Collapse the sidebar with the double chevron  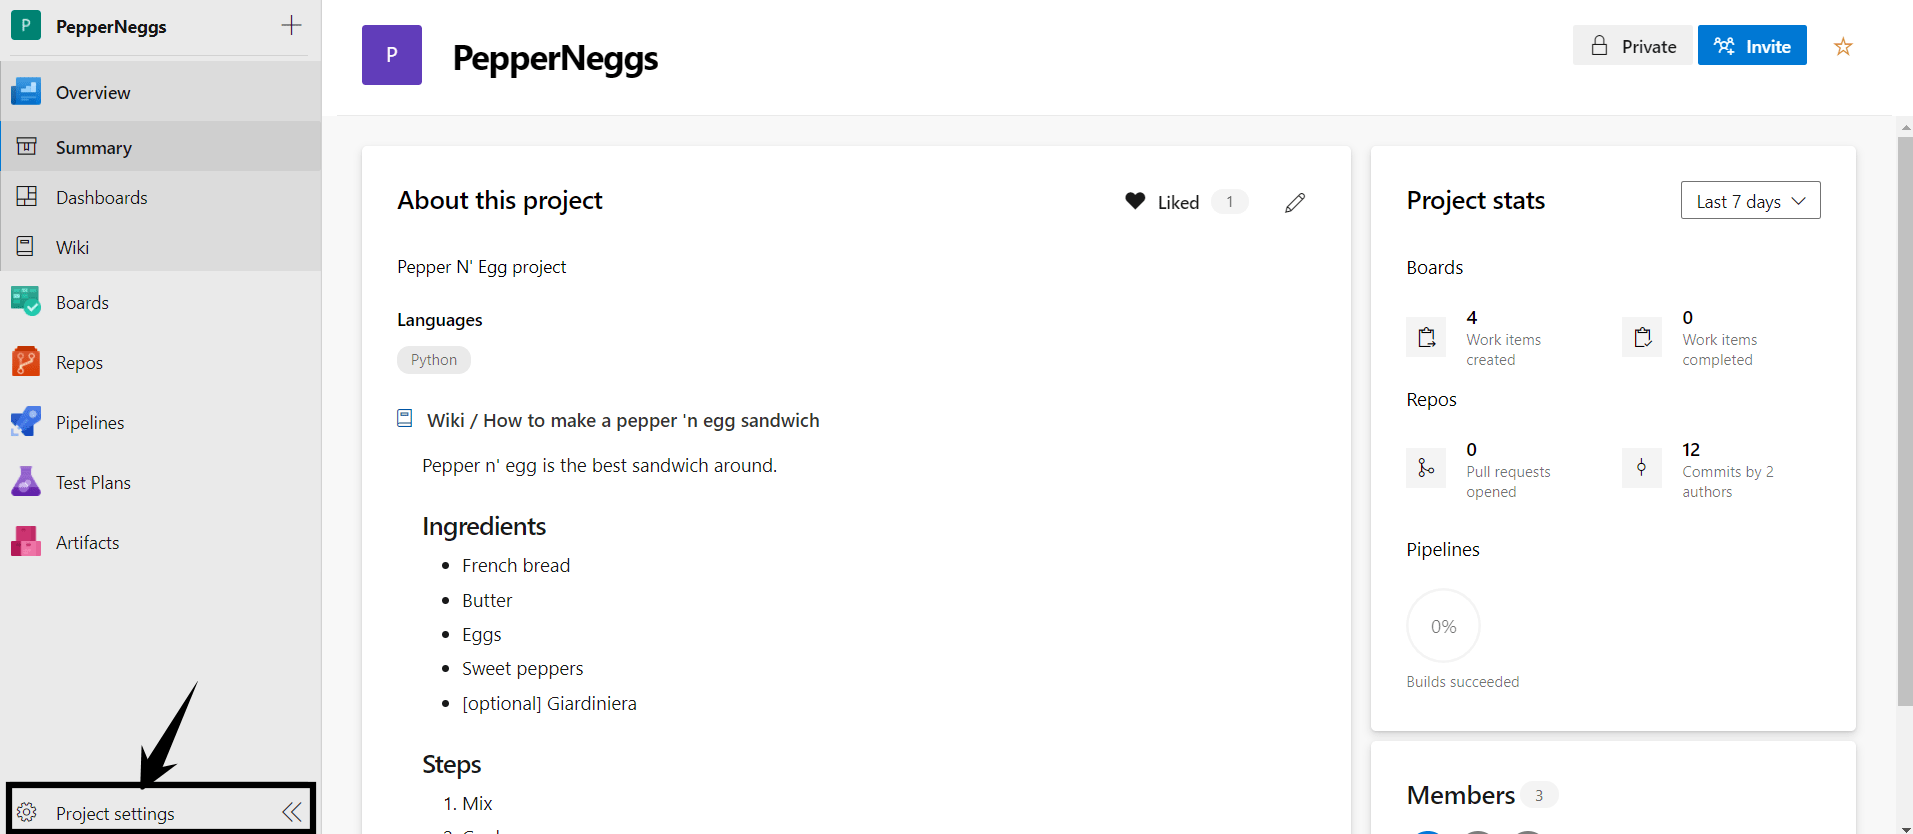click(292, 812)
